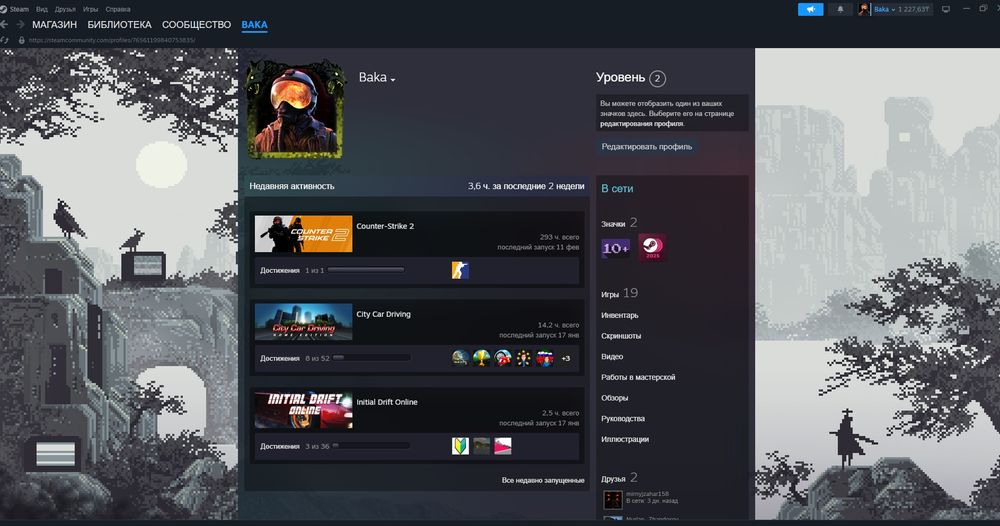Select the BAKA profile tab
Viewport: 1000px width, 526px height.
[x=254, y=25]
